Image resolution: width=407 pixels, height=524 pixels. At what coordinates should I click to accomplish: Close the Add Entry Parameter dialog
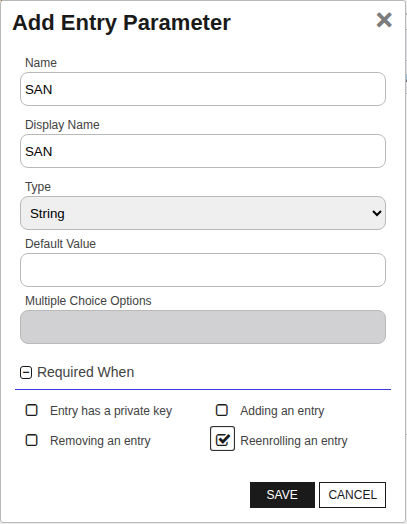click(x=384, y=20)
